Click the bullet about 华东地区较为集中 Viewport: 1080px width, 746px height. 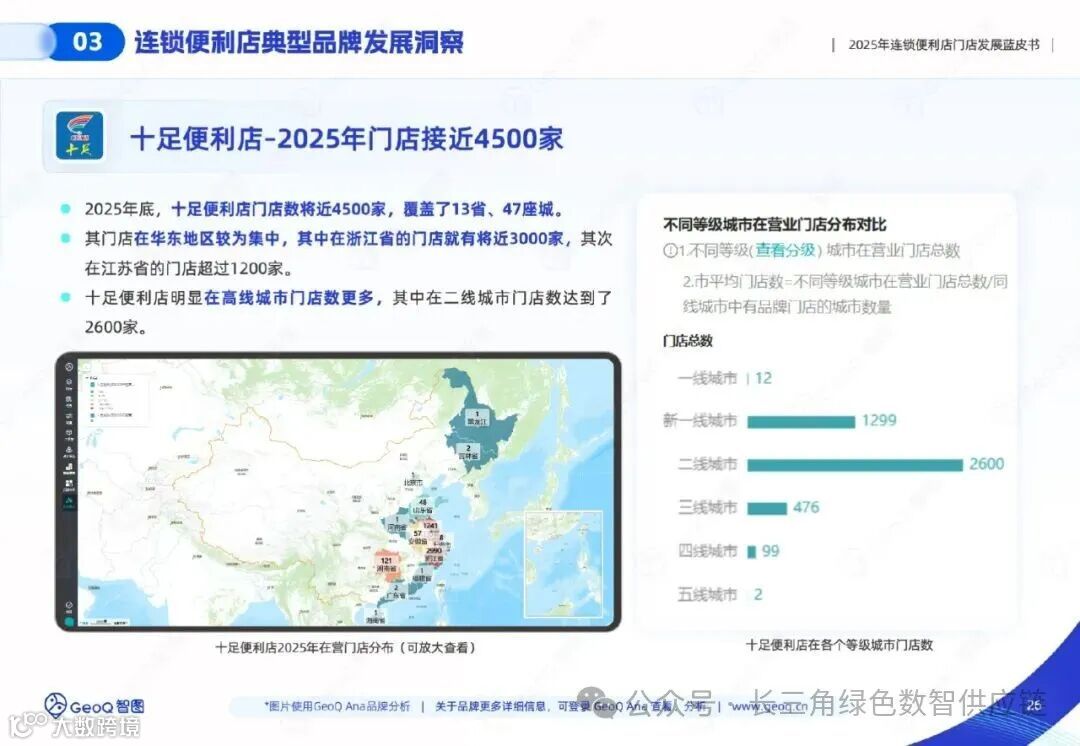pos(349,253)
